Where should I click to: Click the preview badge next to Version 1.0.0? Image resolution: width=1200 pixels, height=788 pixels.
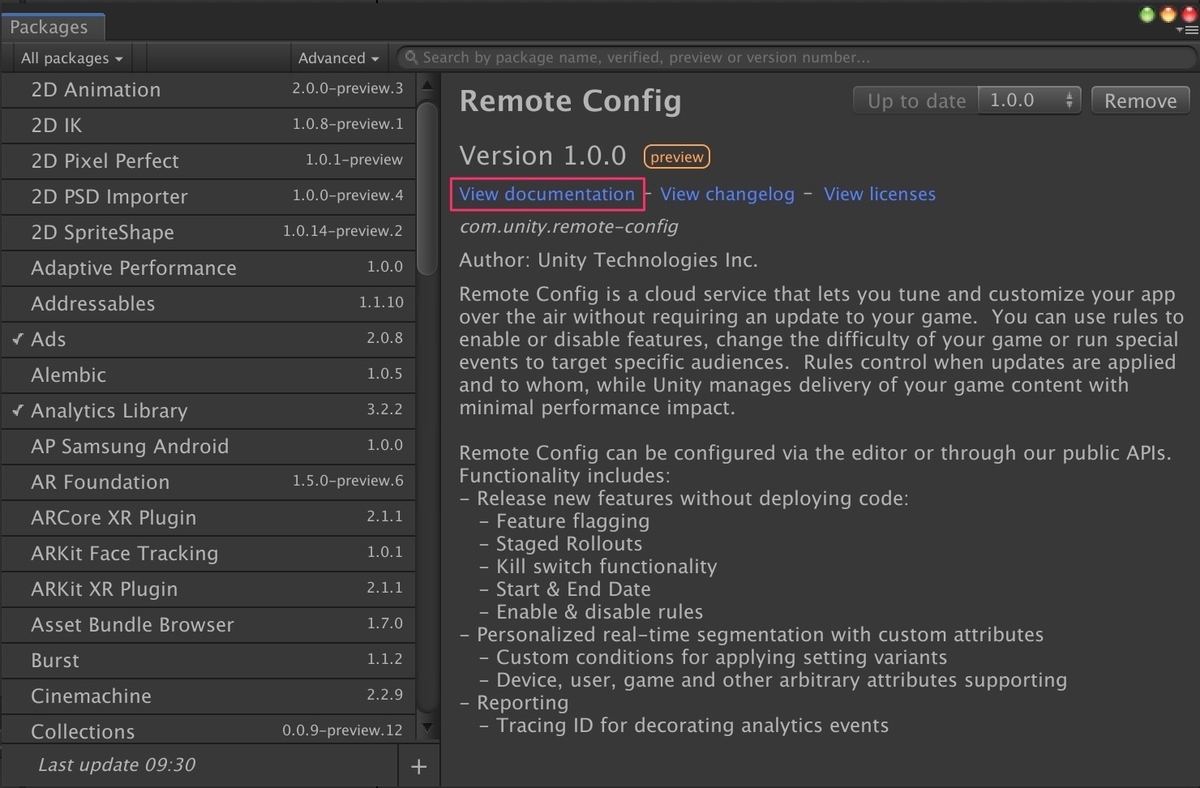click(676, 156)
